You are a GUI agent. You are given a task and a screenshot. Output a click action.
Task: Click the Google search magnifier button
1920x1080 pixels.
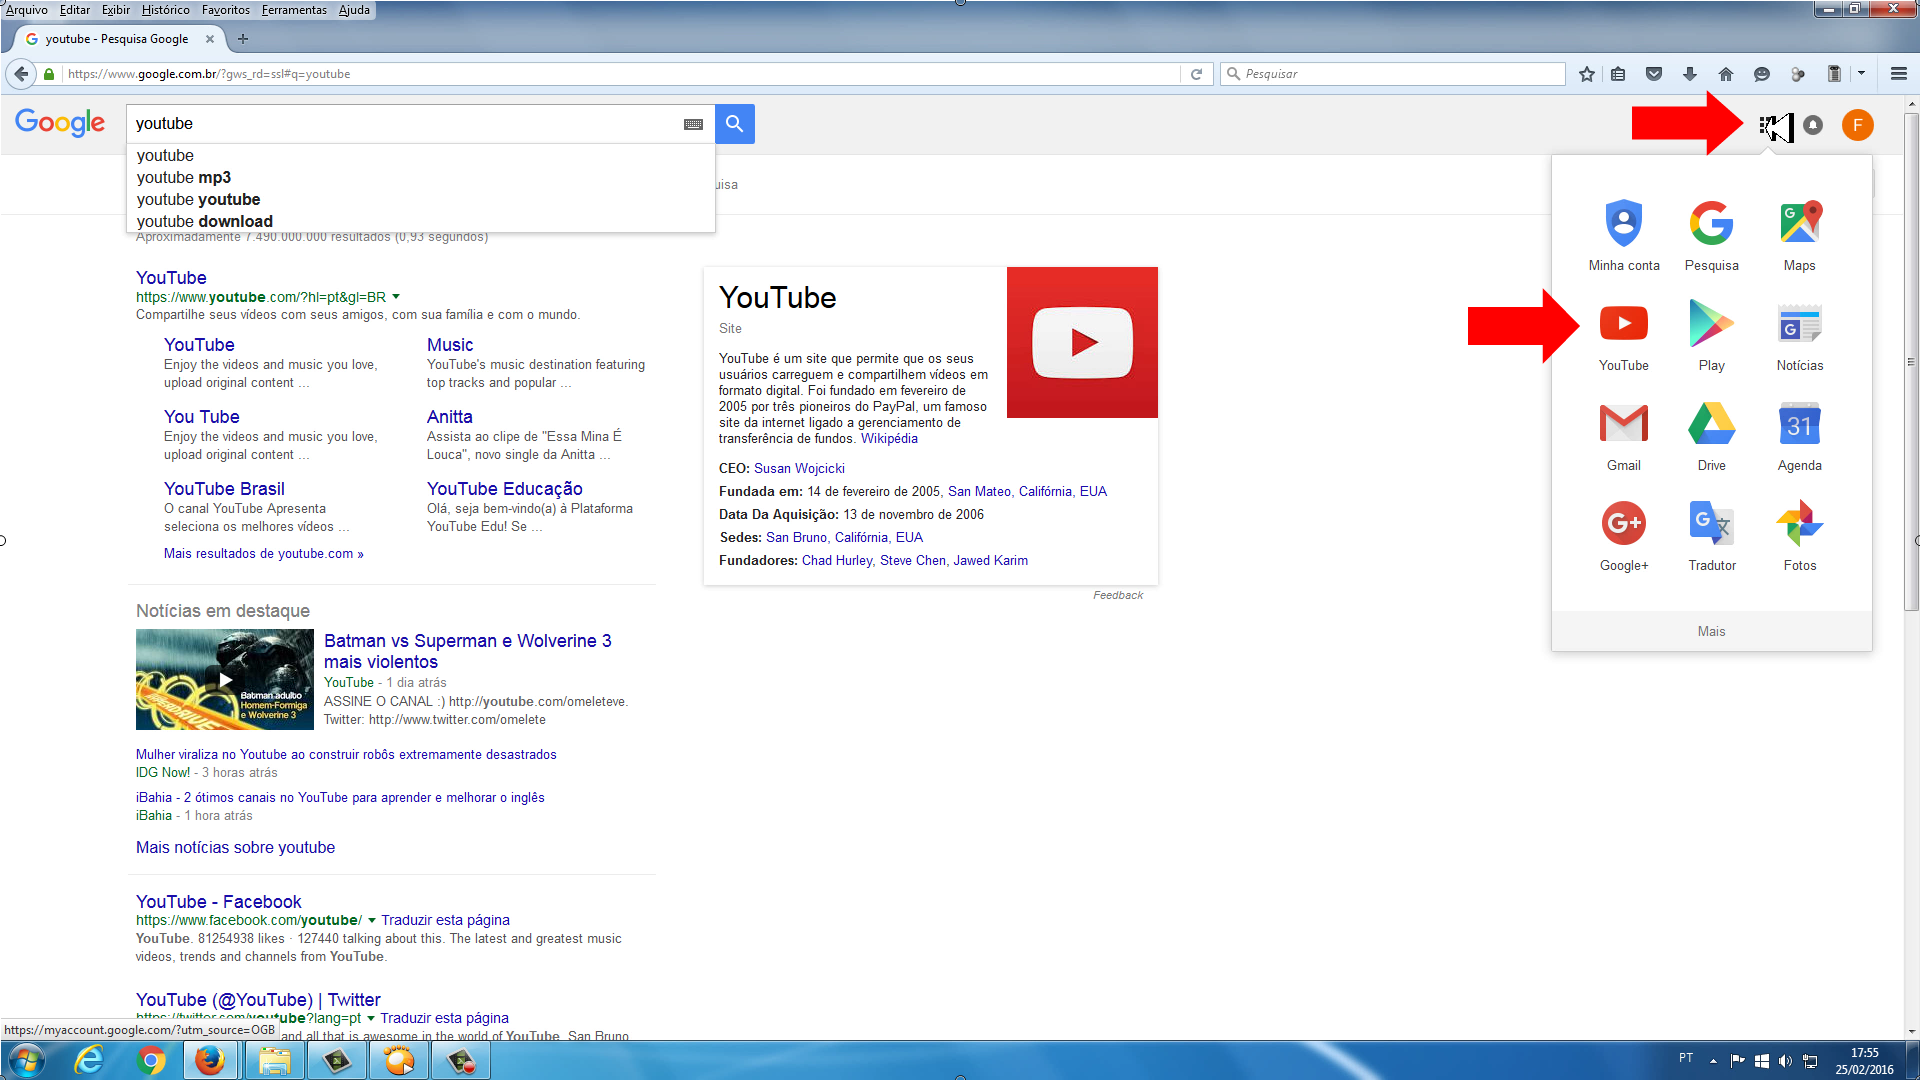tap(735, 124)
